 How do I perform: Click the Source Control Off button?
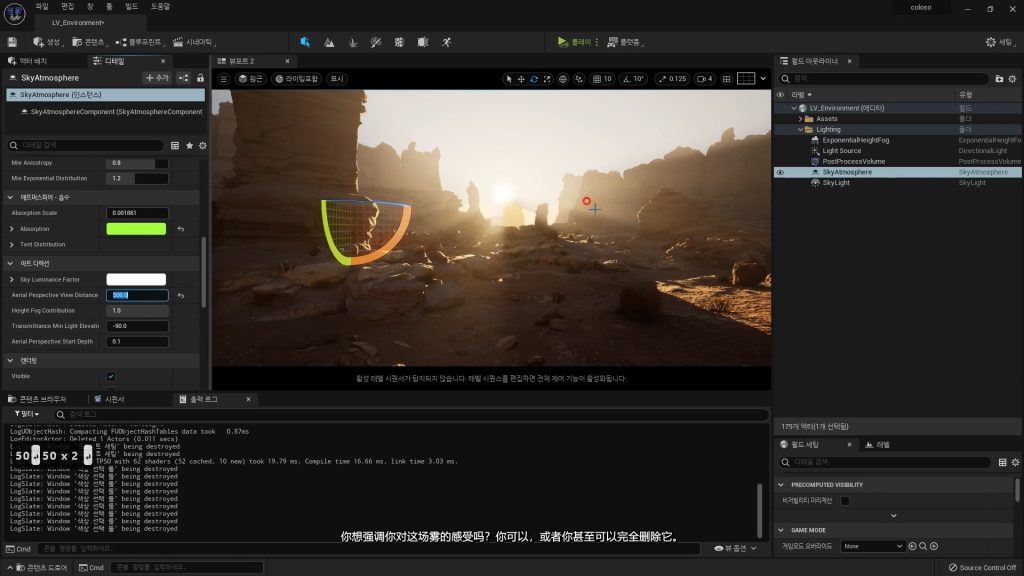tap(982, 567)
